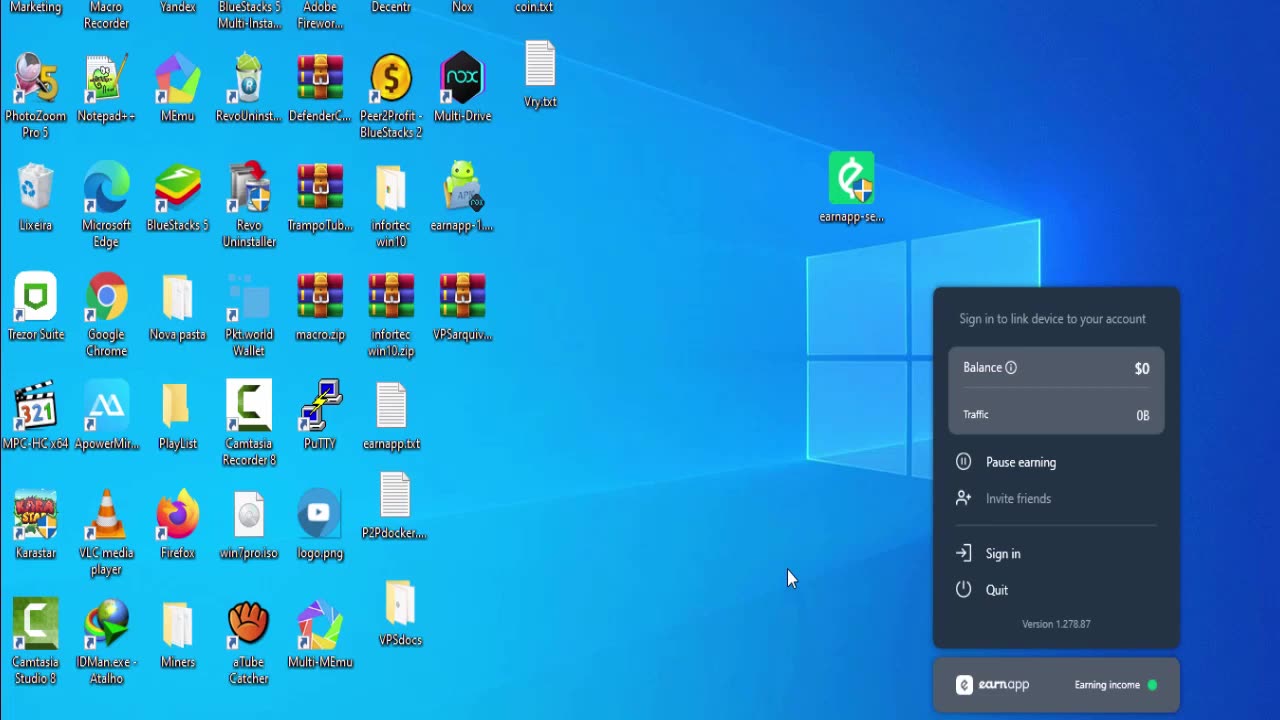
Task: Click the RevoUninst... desktop icon
Action: (249, 88)
